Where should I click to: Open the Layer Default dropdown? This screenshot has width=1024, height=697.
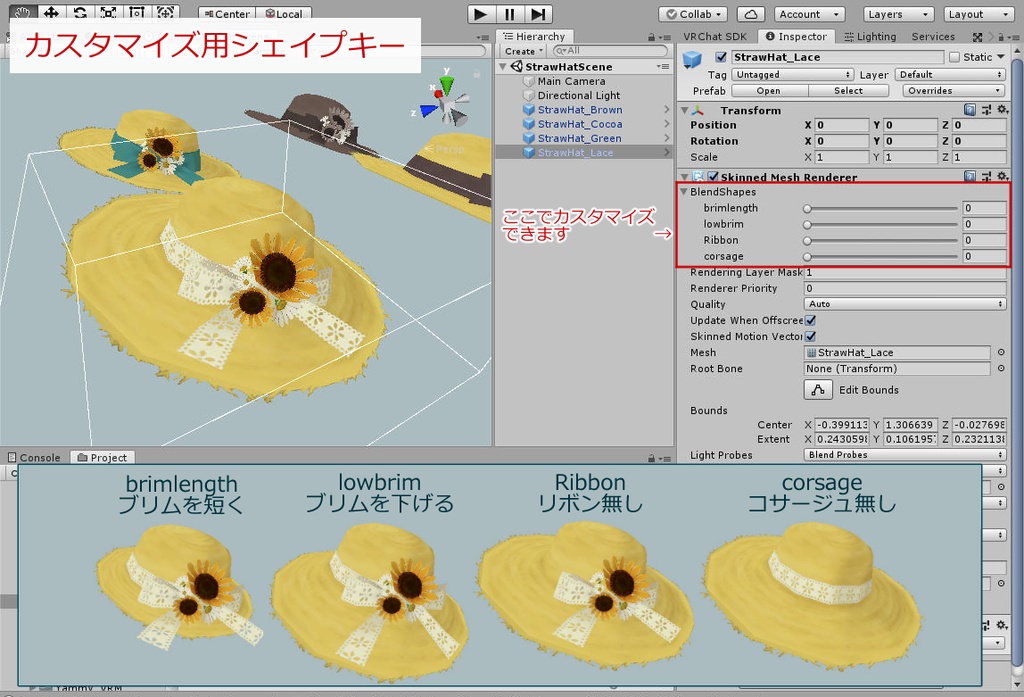[x=950, y=74]
